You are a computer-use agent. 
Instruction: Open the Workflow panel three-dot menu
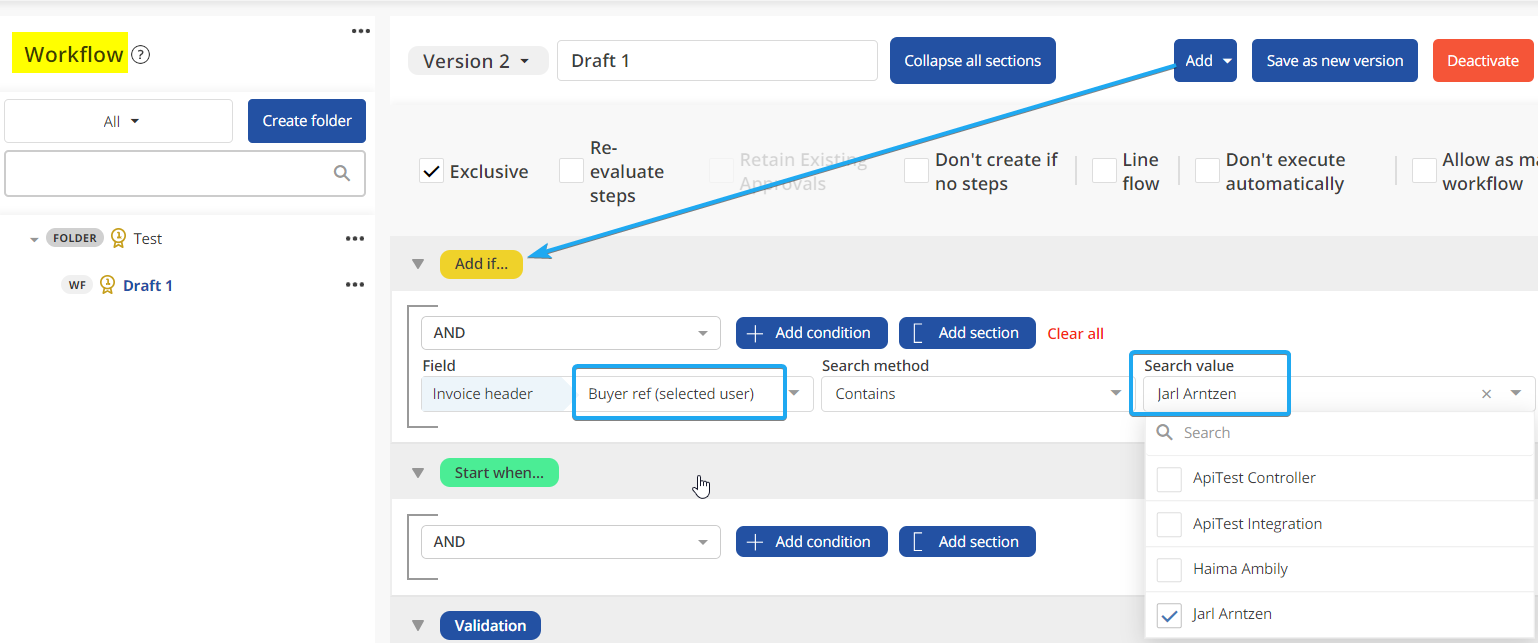point(361,31)
